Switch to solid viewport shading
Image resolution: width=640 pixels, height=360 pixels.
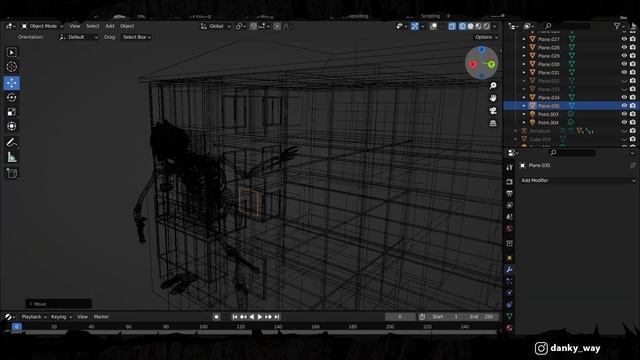(x=471, y=26)
